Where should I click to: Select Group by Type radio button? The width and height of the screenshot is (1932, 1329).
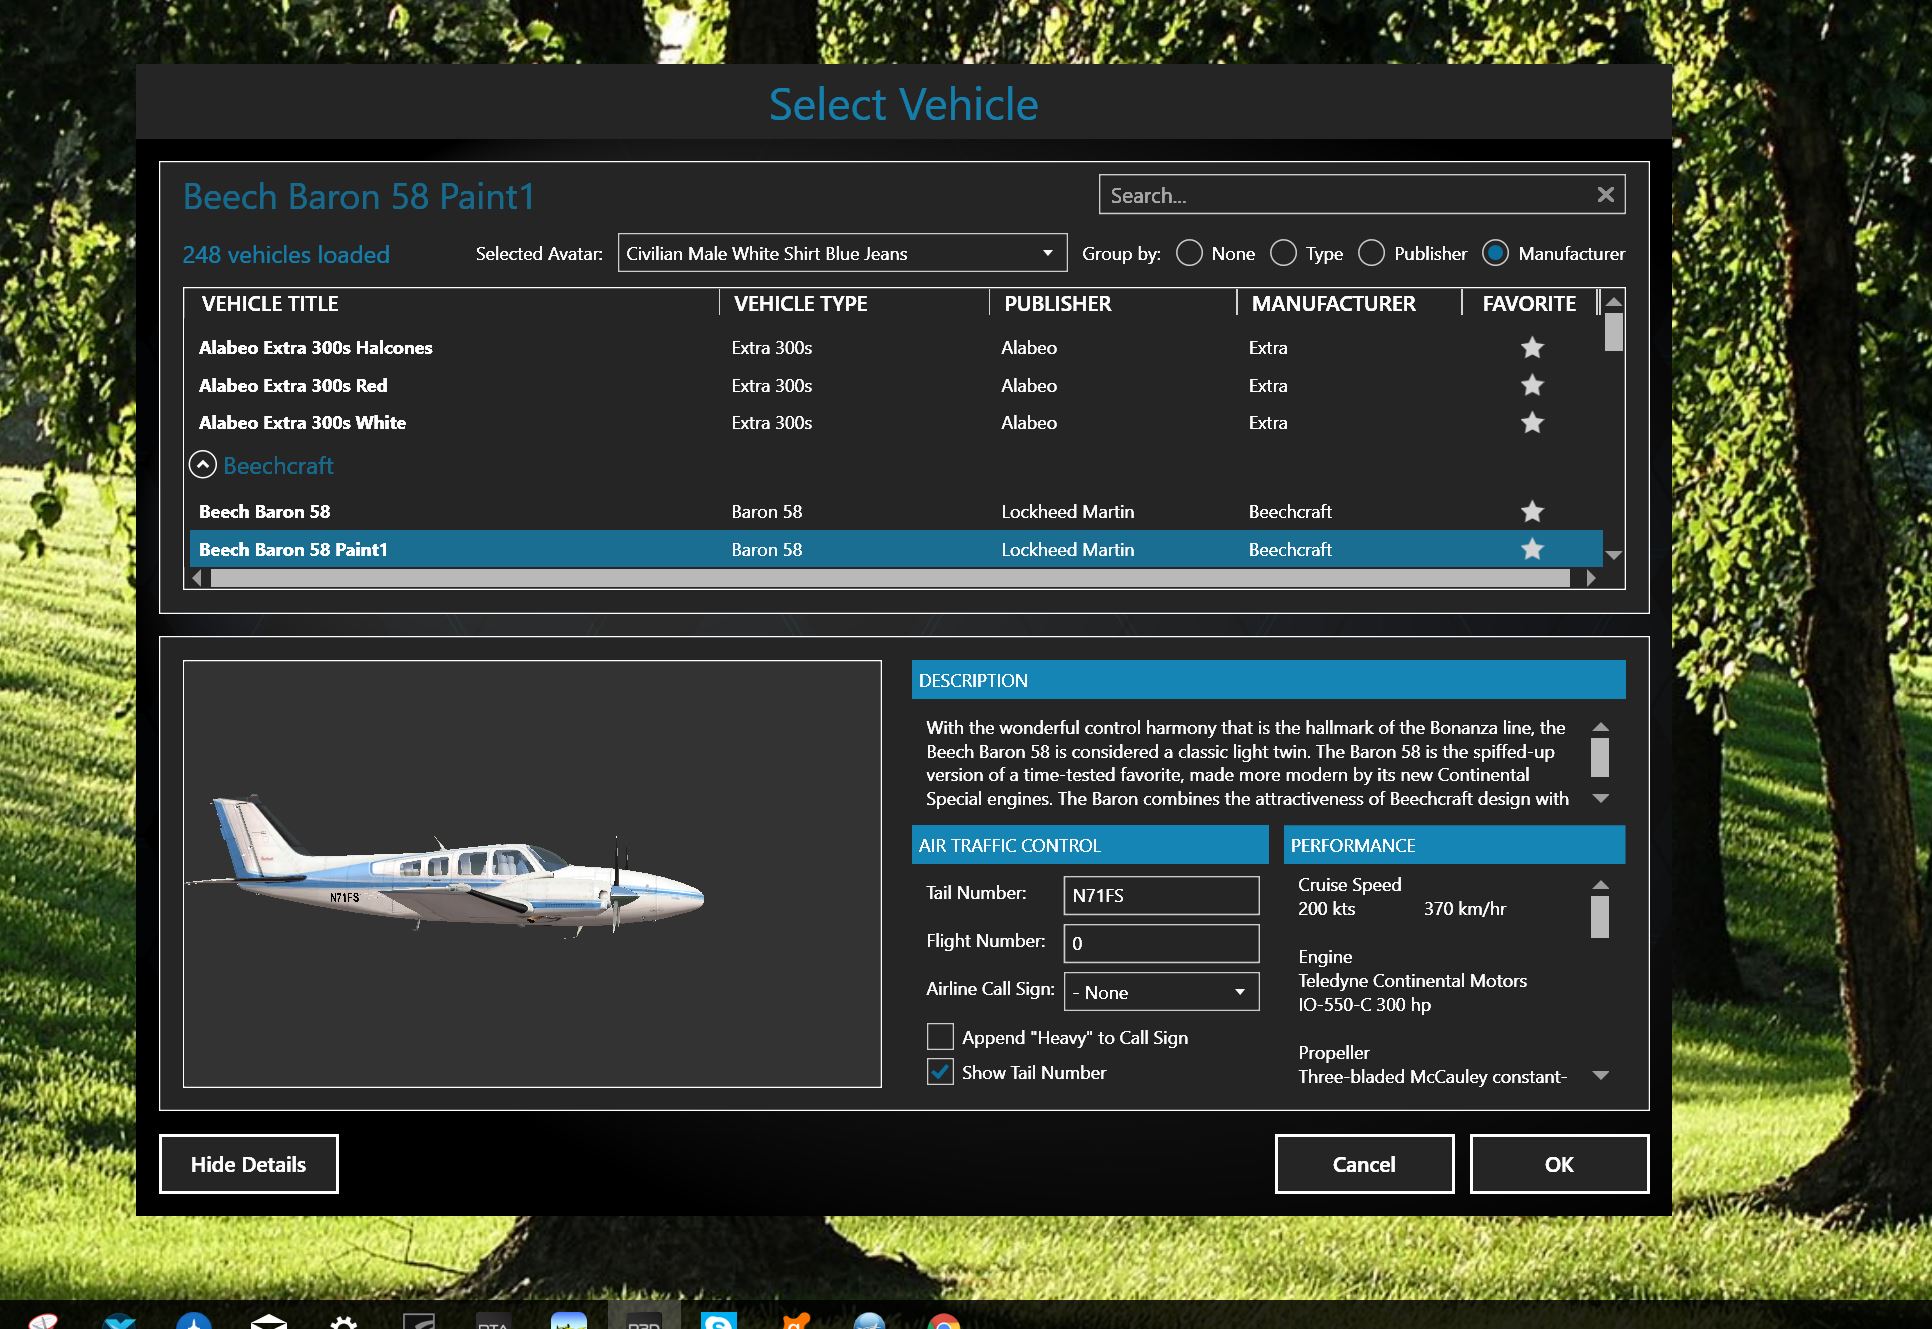[1283, 254]
